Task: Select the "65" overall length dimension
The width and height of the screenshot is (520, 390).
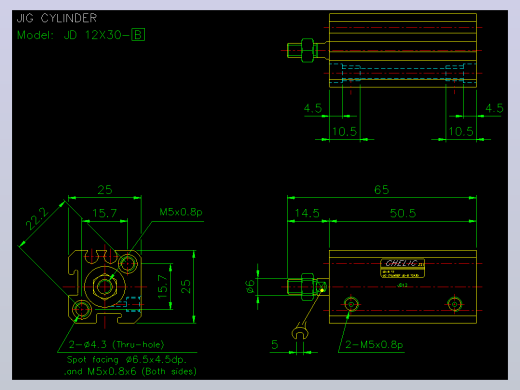Action: pos(382,190)
